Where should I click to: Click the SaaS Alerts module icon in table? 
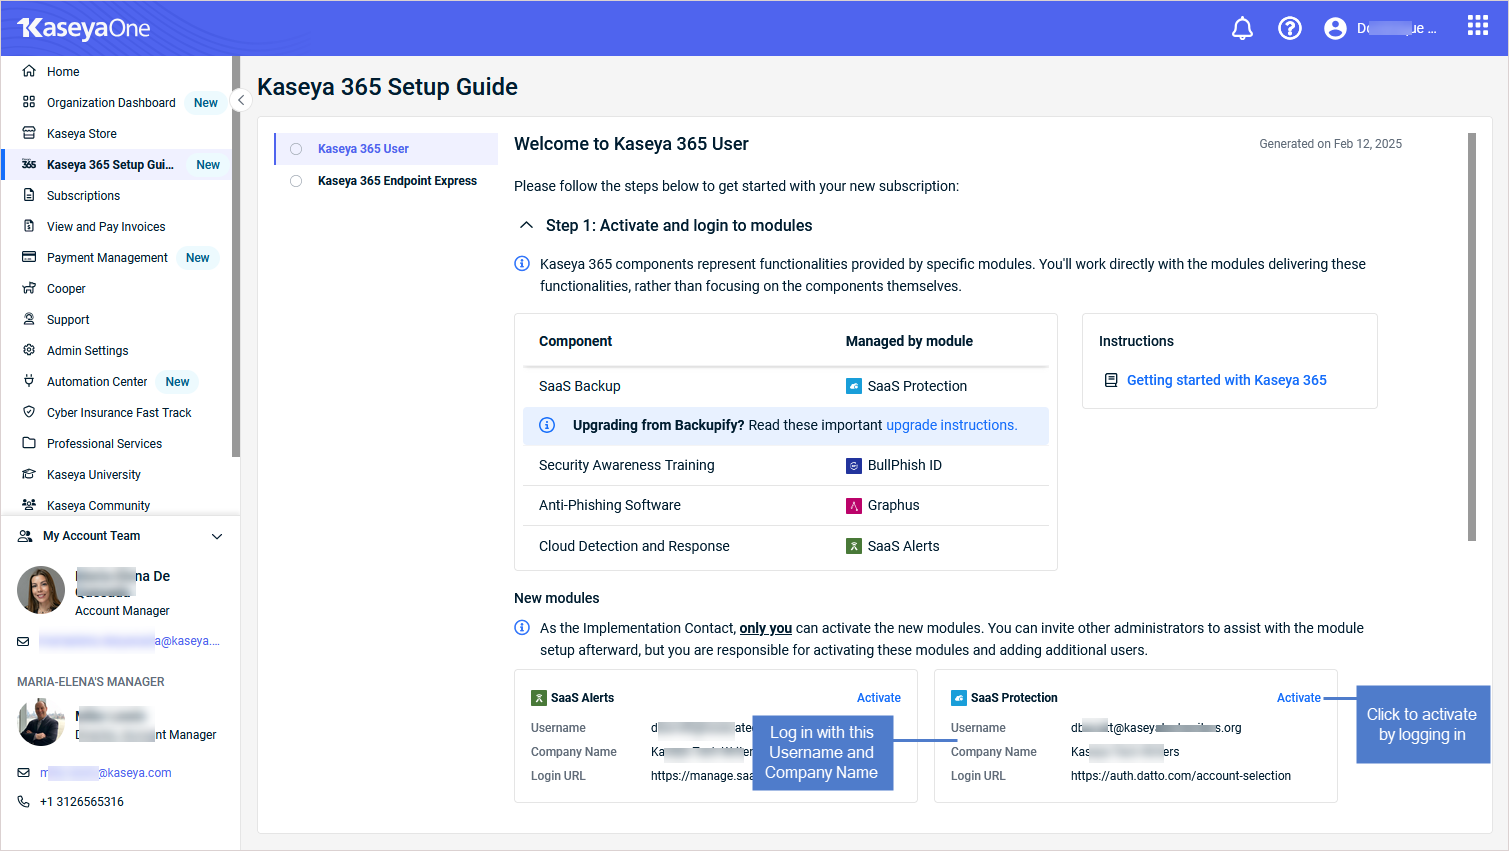(854, 546)
